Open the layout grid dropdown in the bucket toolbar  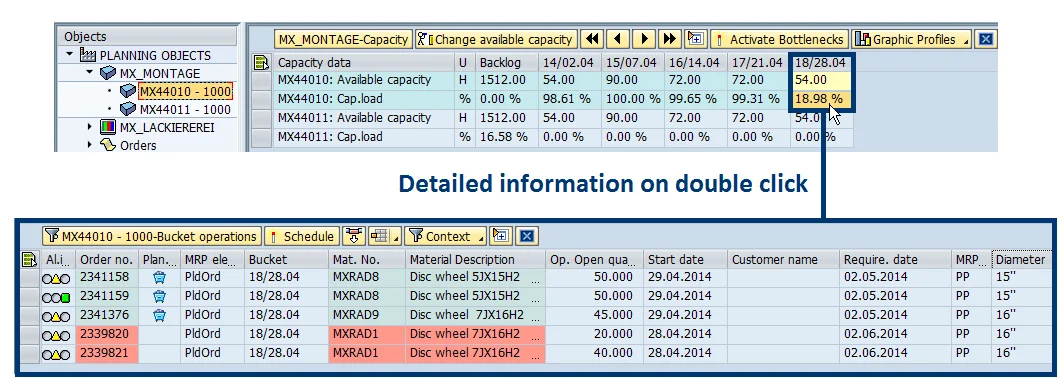pyautogui.click(x=384, y=236)
